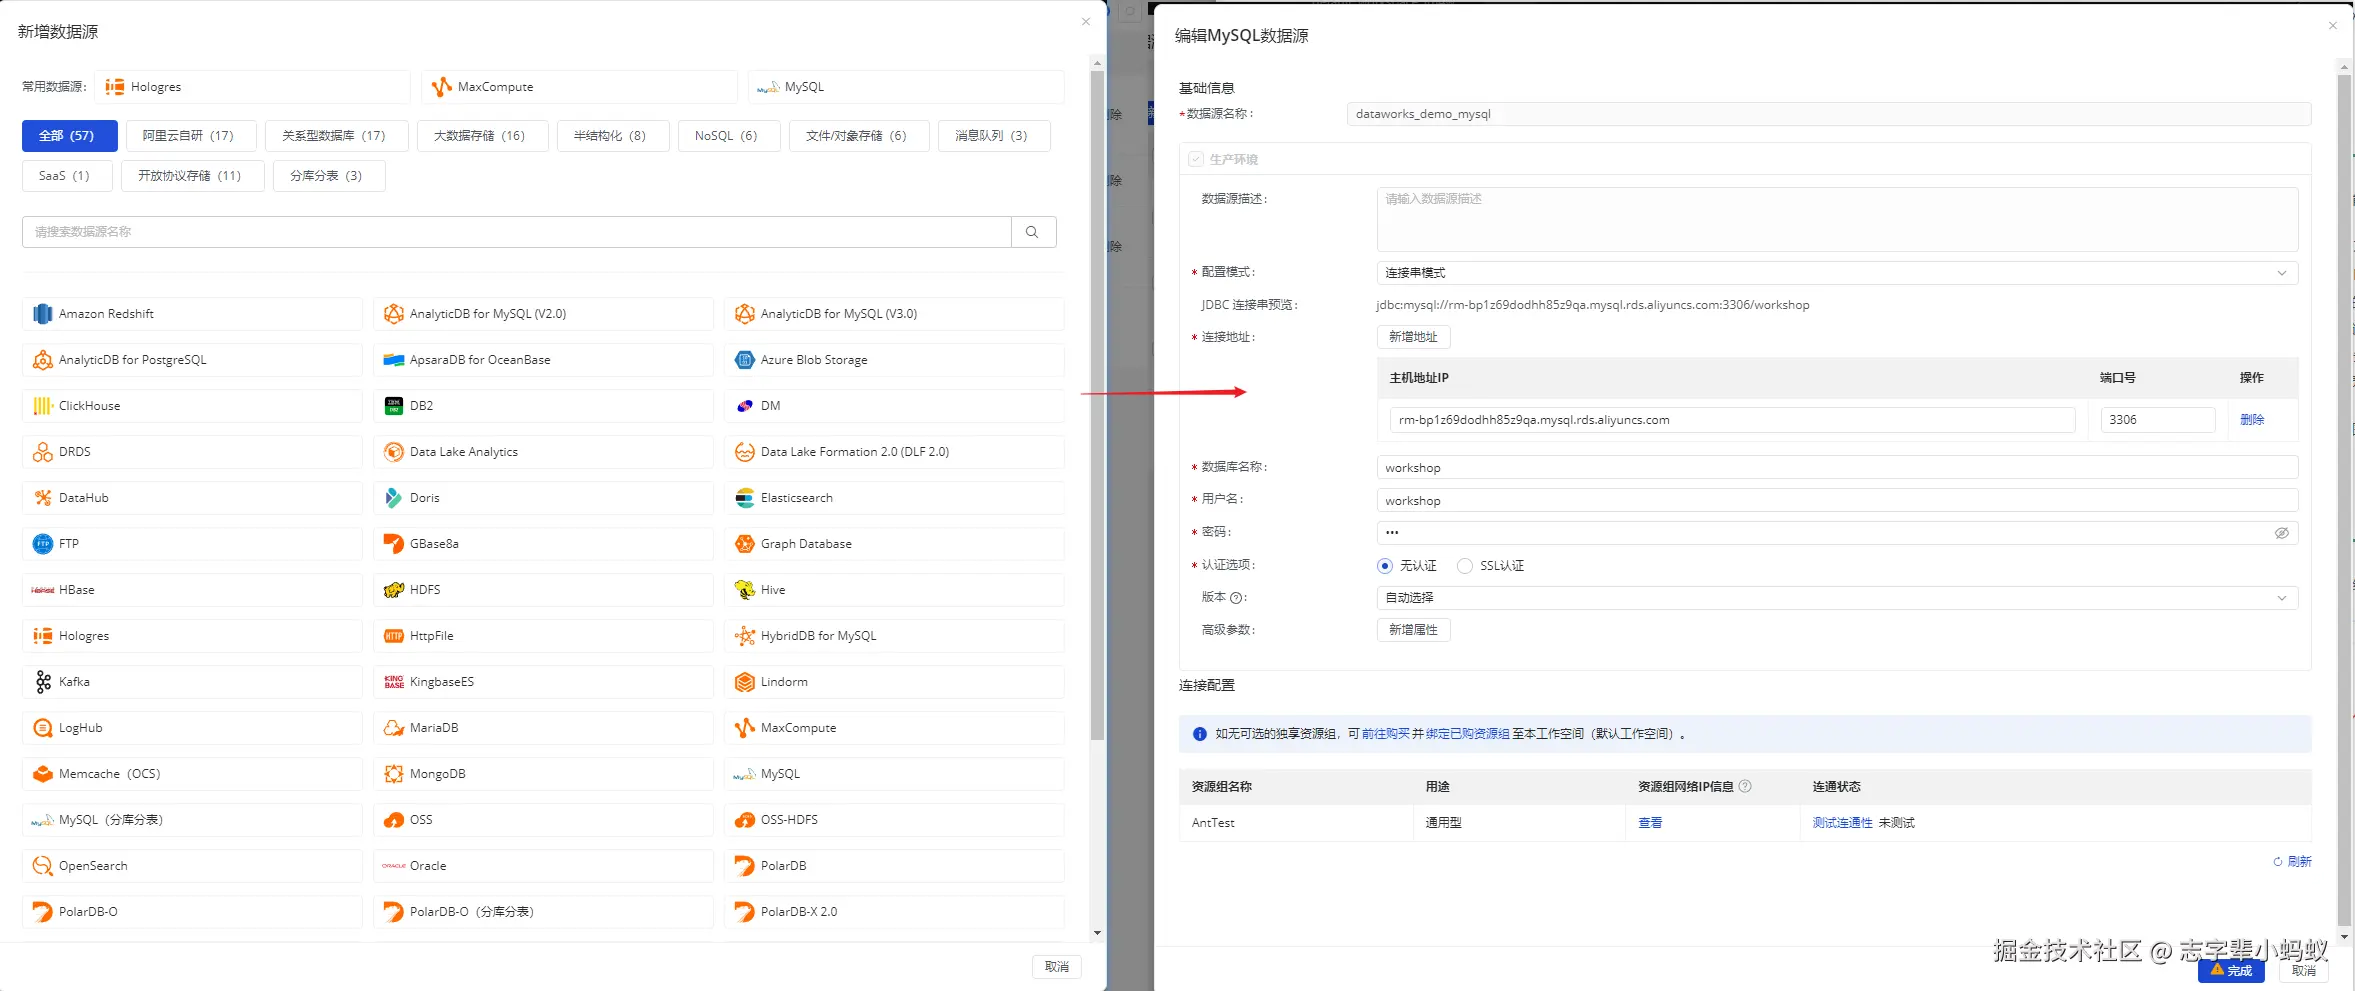Image resolution: width=2355 pixels, height=991 pixels.
Task: Select the DataHub data source icon
Action: [42, 498]
